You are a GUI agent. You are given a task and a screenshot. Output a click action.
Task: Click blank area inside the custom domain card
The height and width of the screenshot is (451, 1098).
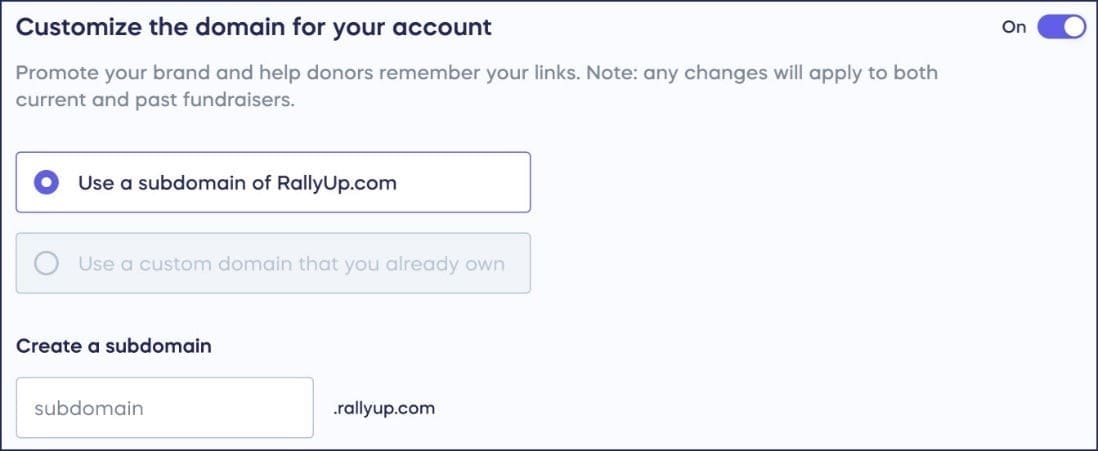pyautogui.click(x=518, y=264)
